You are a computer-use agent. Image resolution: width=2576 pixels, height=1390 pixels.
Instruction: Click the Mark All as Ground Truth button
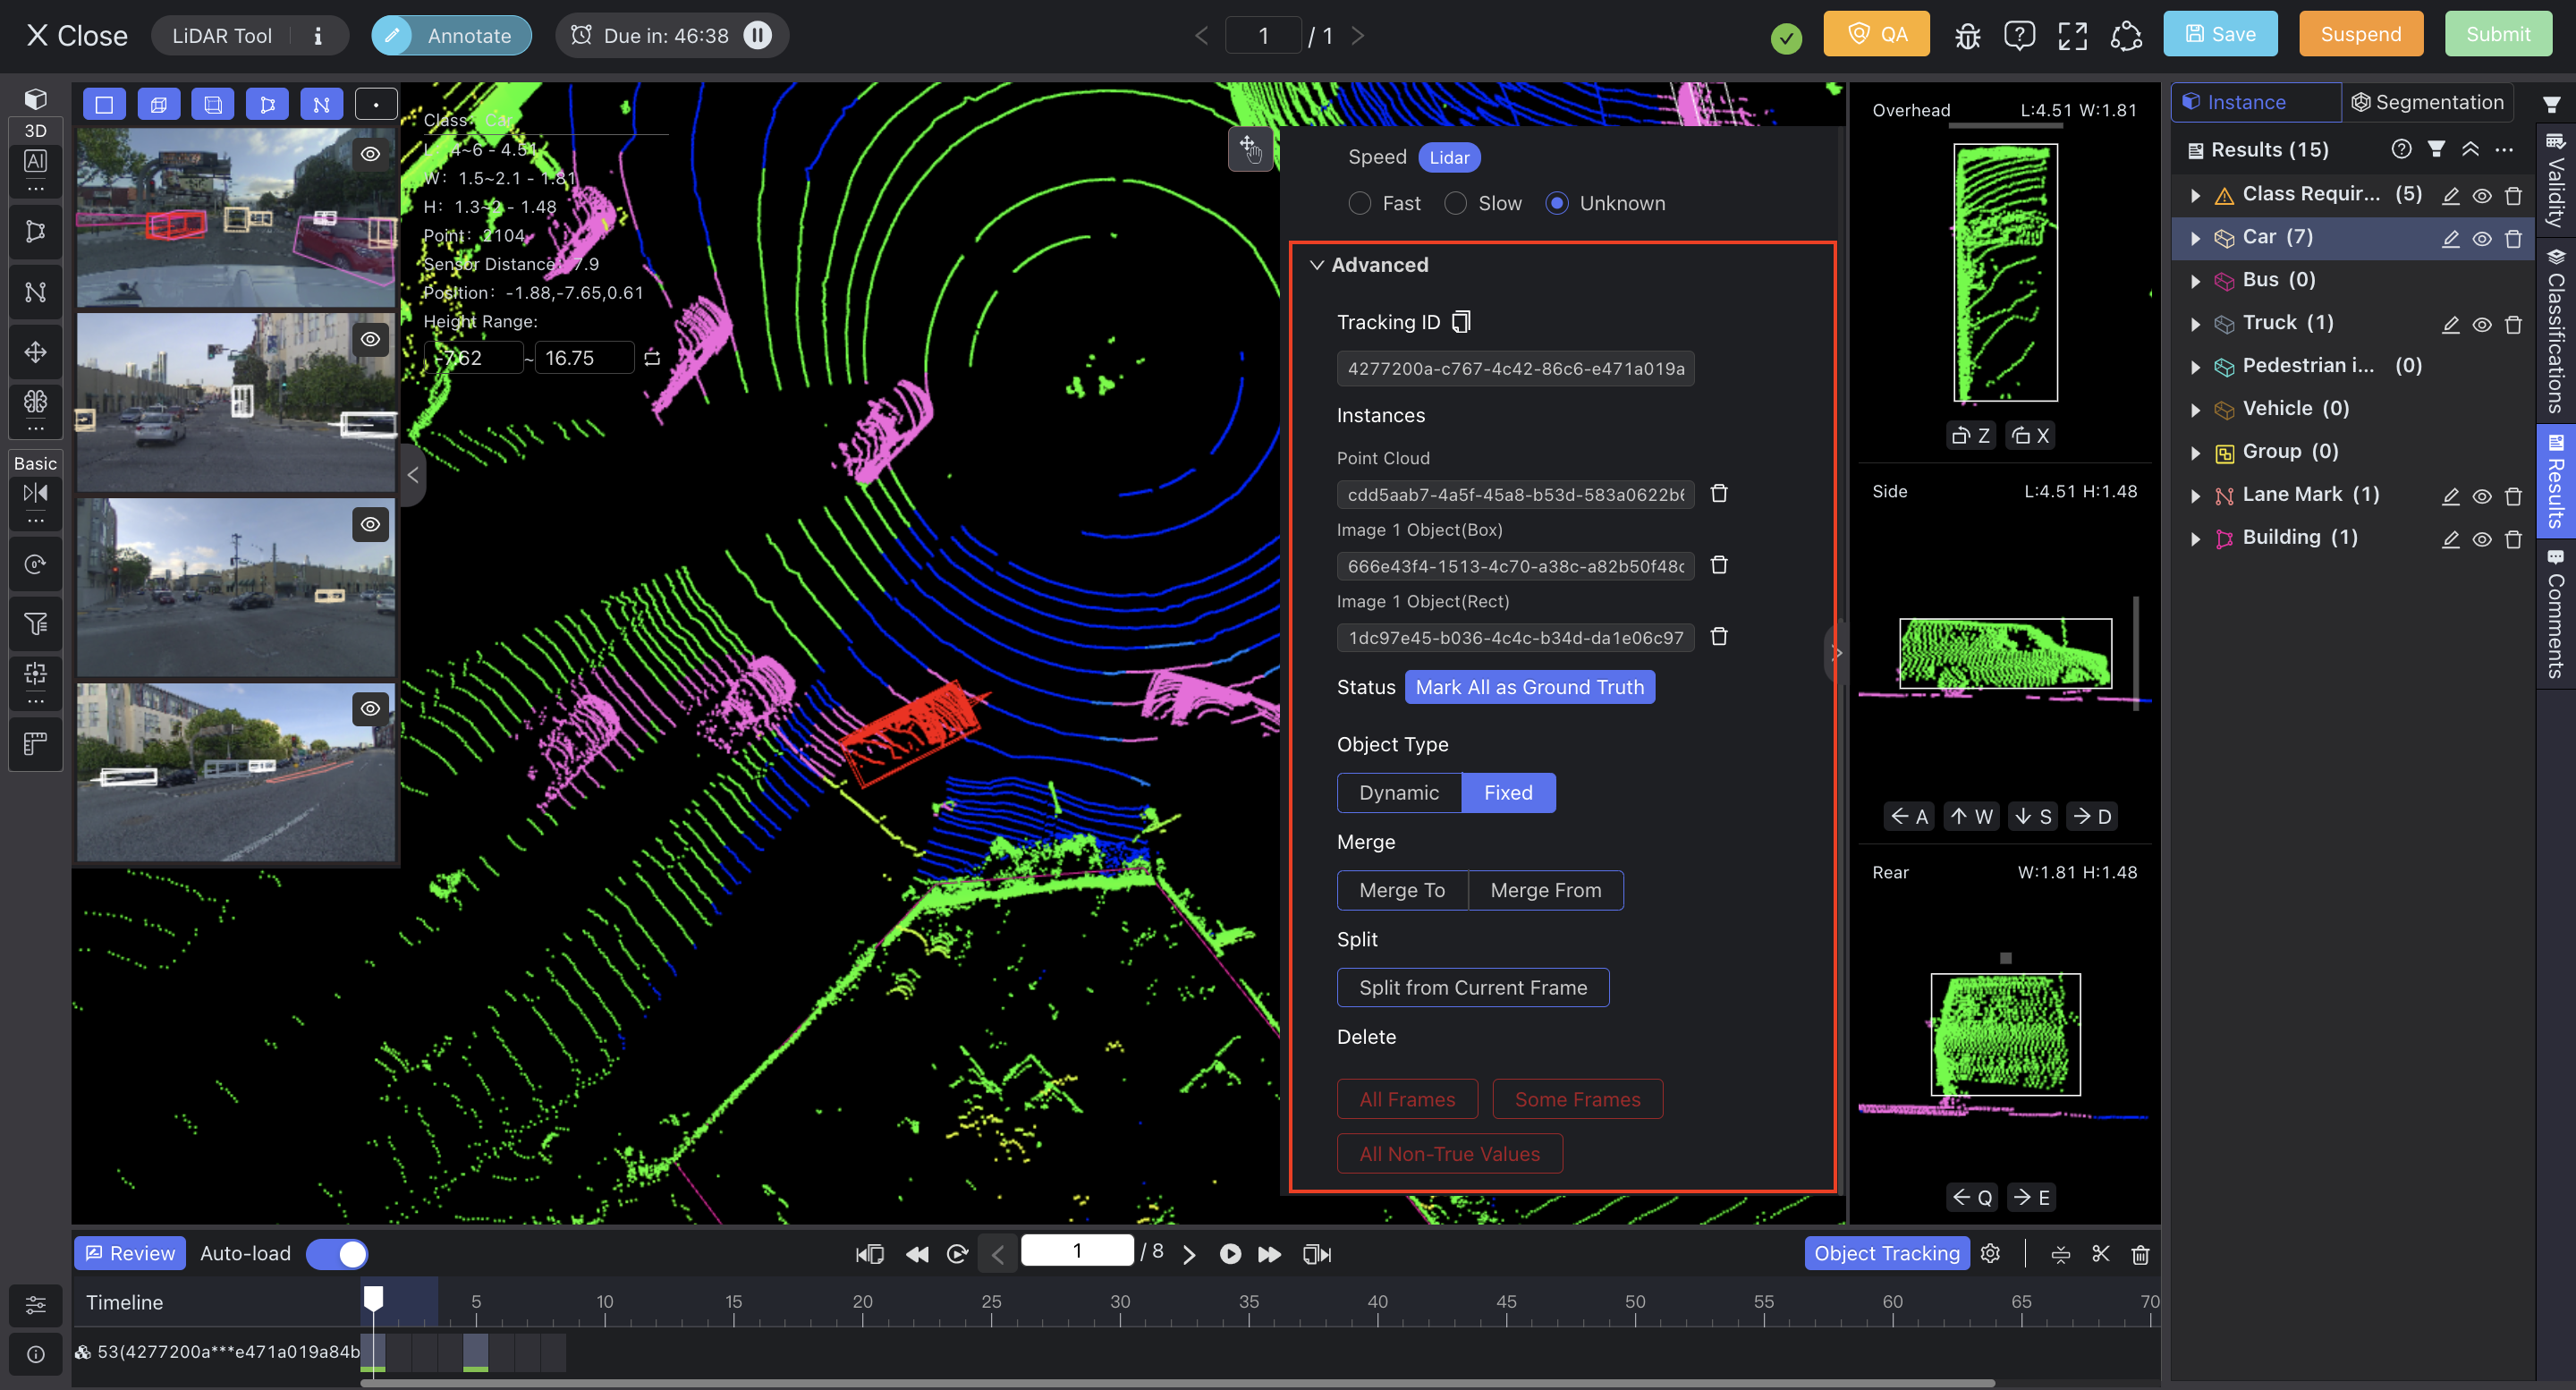[1529, 686]
